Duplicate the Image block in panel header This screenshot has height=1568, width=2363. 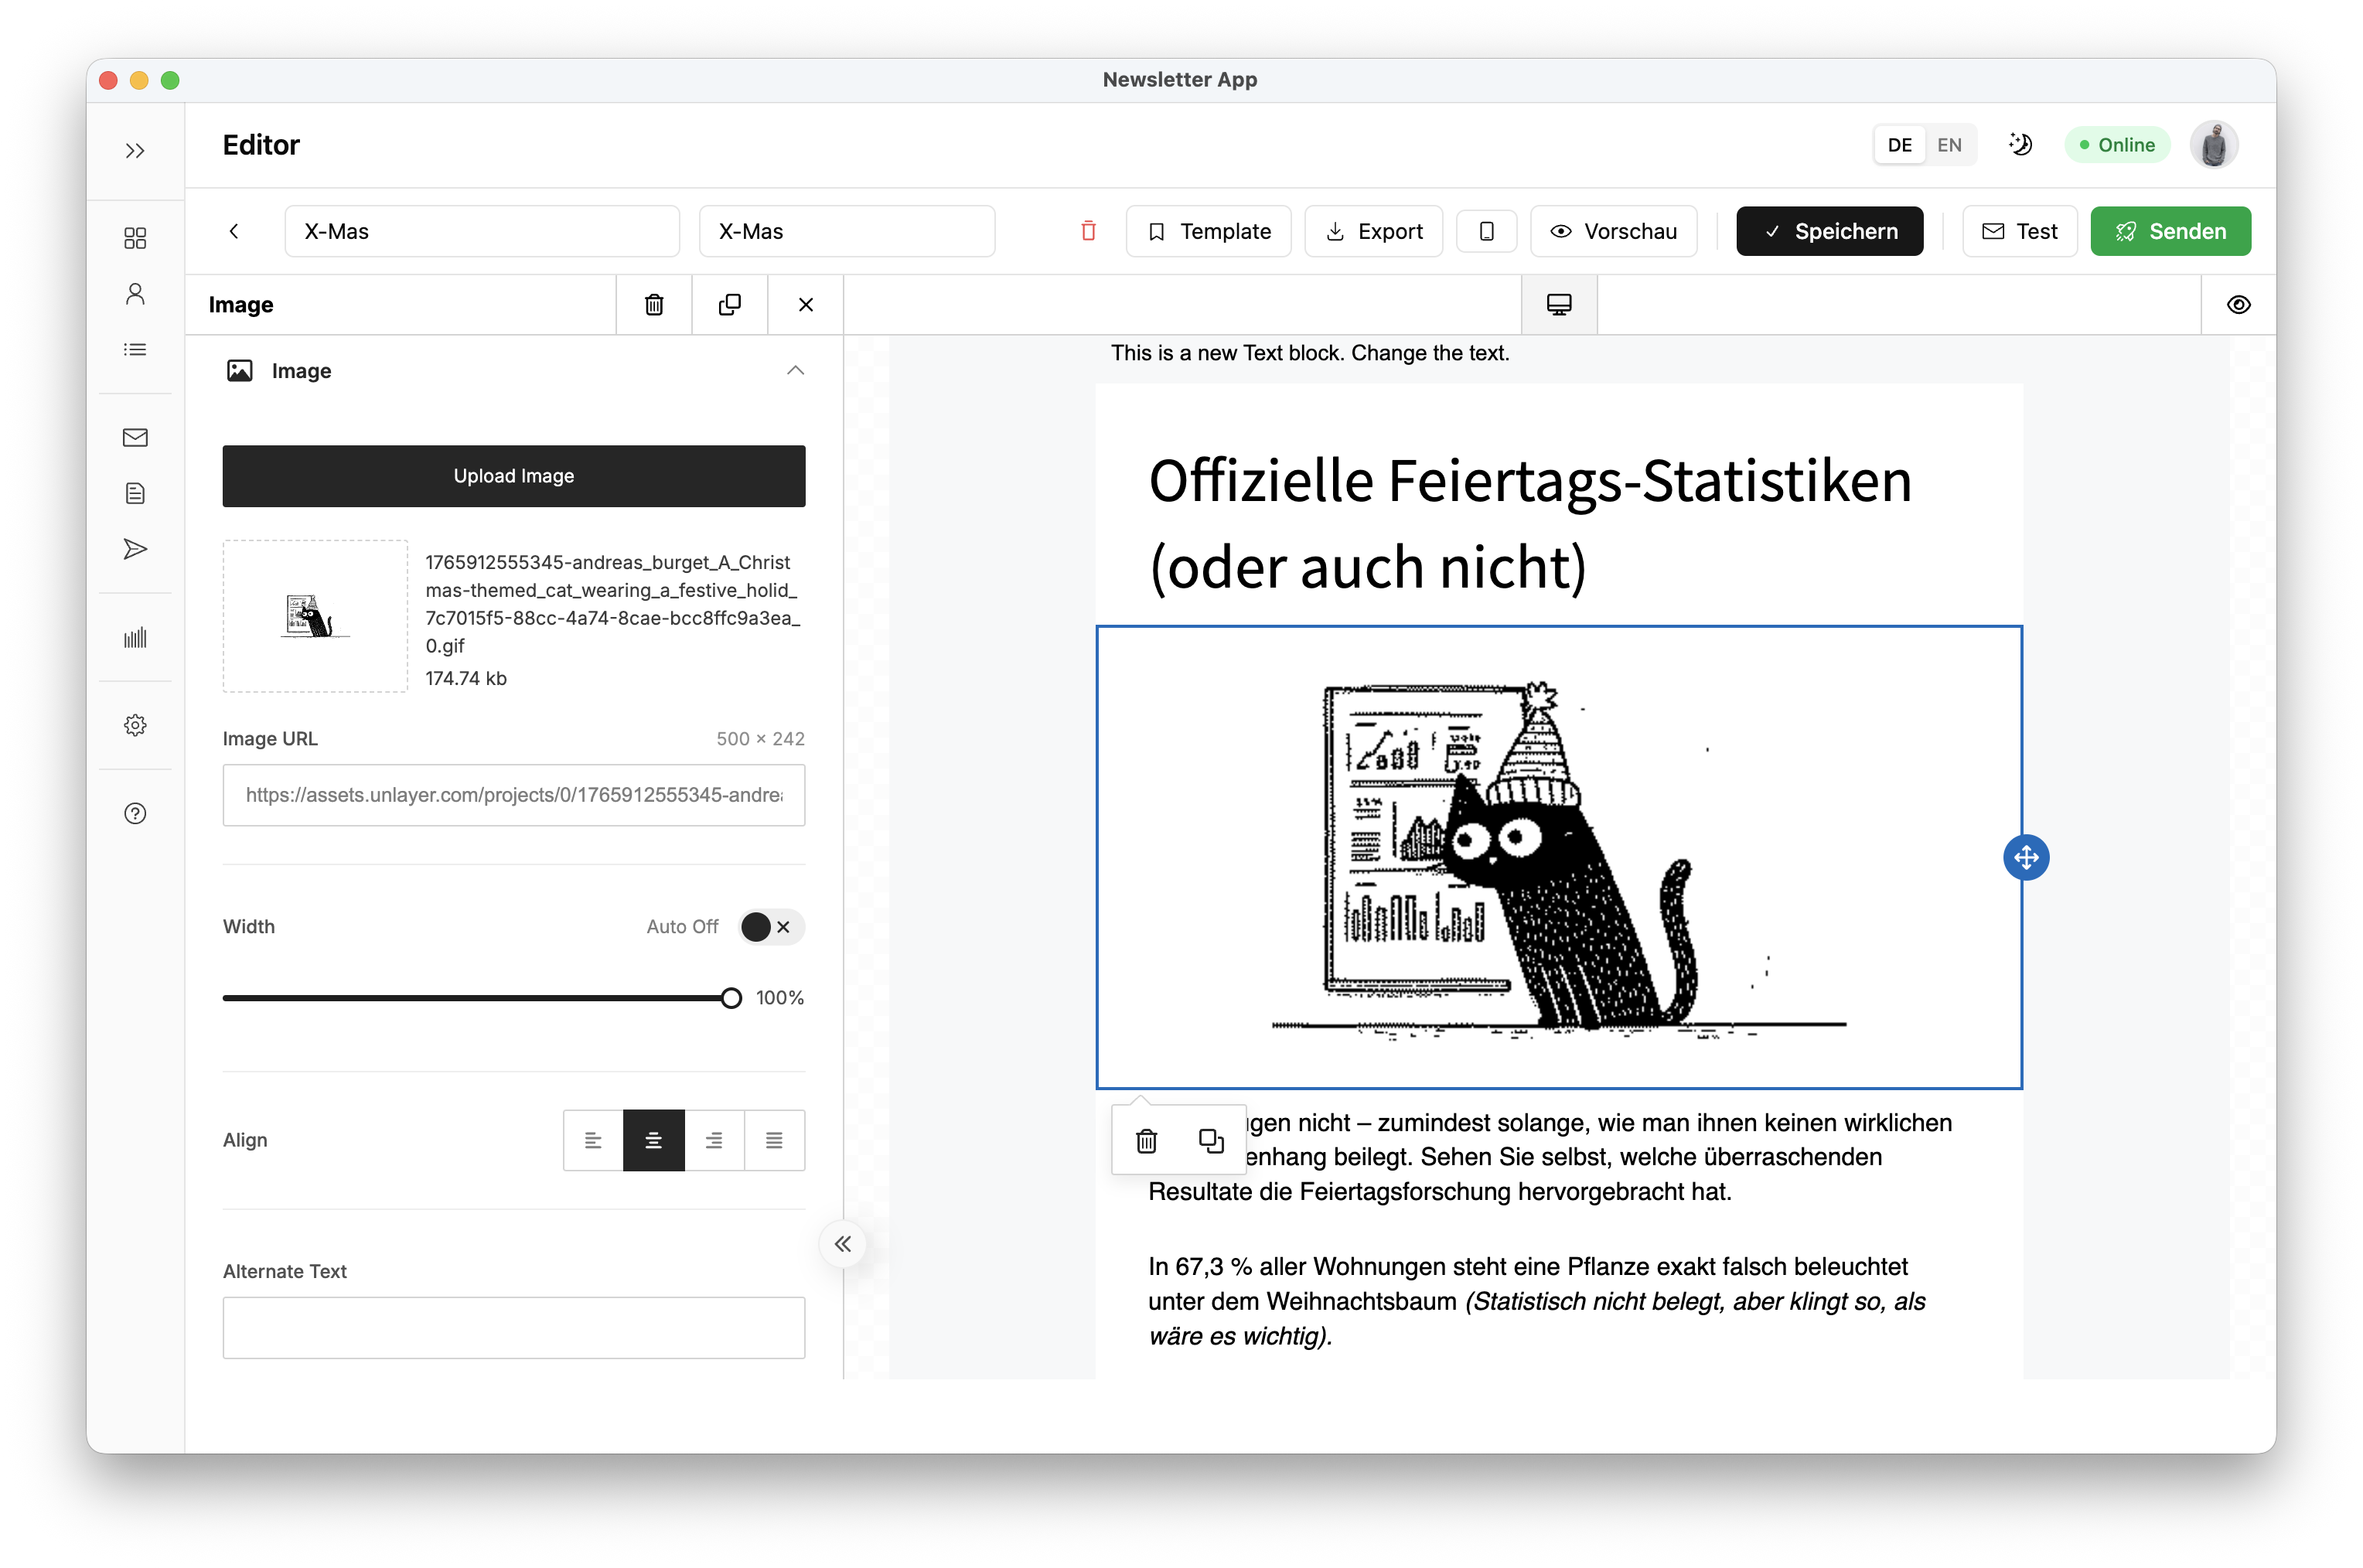pyautogui.click(x=729, y=304)
